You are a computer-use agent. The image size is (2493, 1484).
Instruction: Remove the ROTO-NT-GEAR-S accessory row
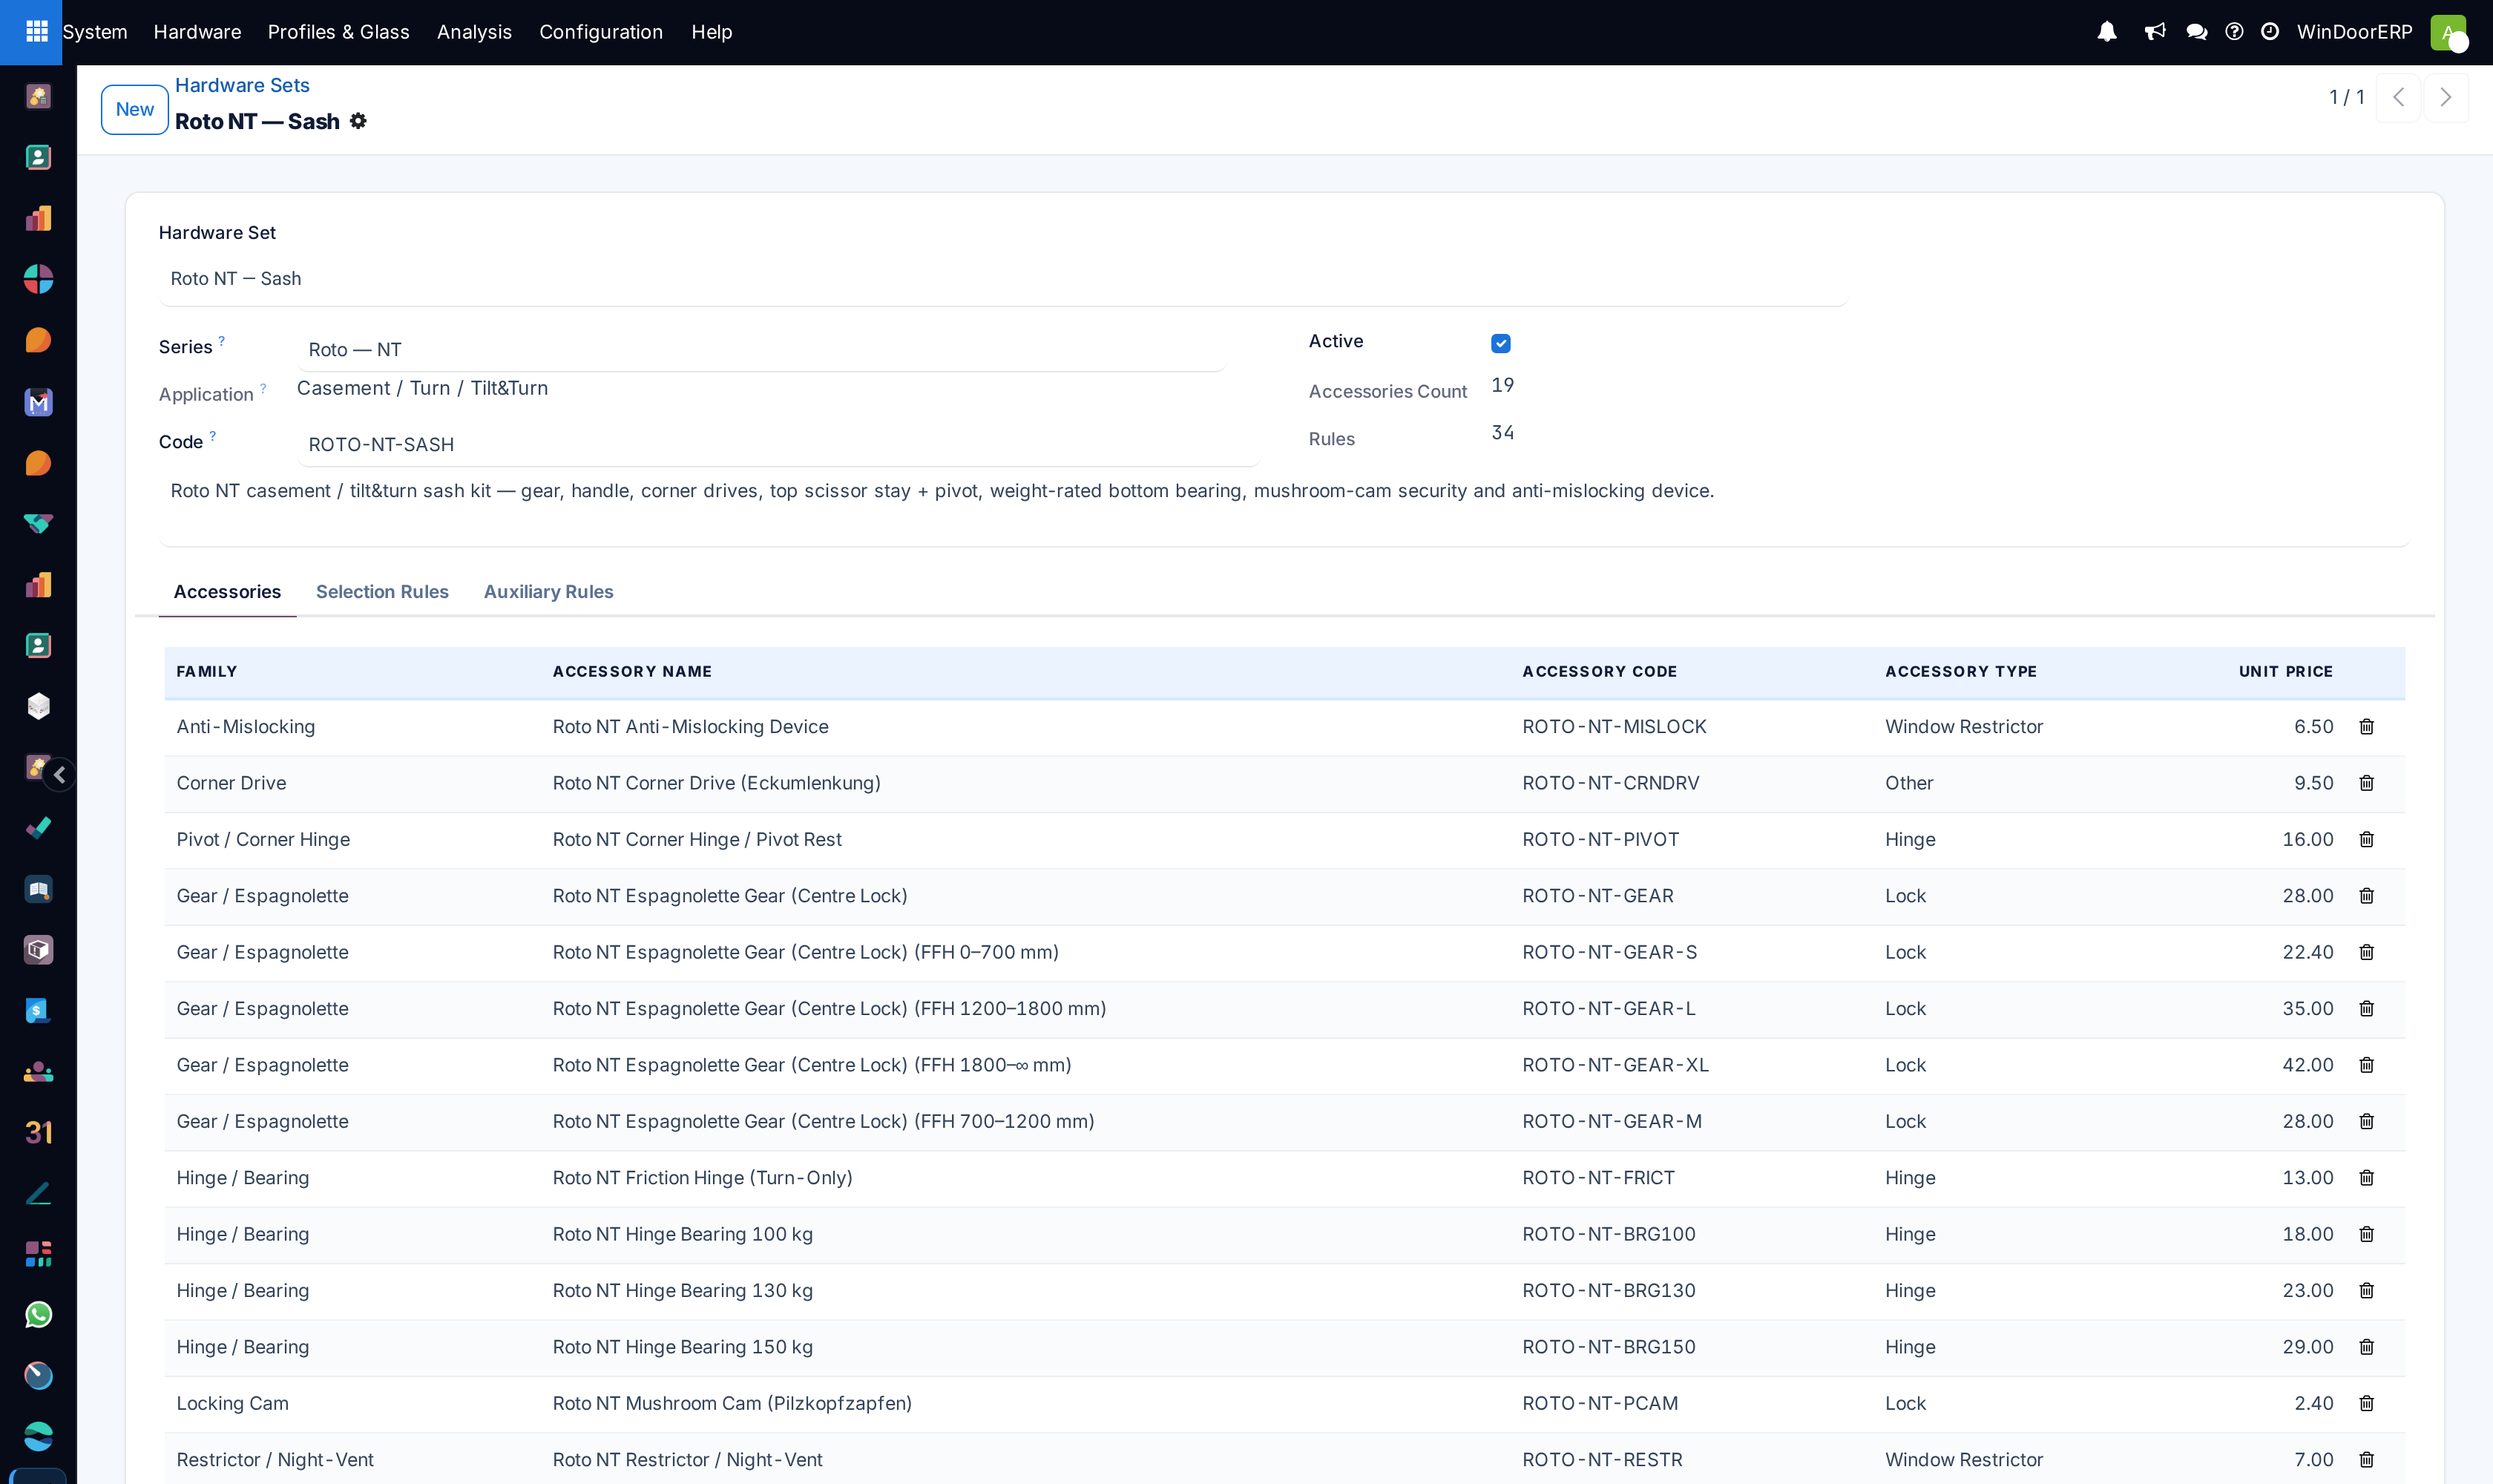2366,952
